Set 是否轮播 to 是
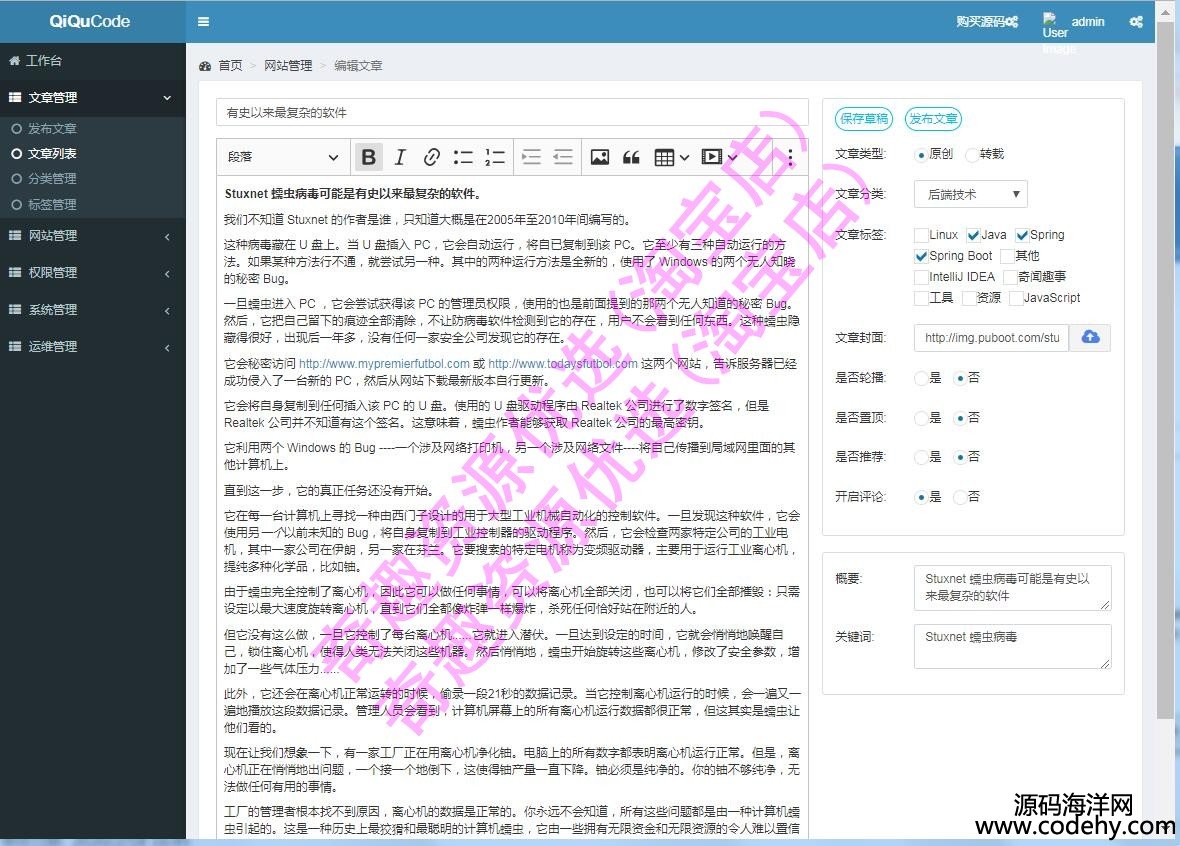Viewport: 1180px width, 846px height. click(x=921, y=378)
